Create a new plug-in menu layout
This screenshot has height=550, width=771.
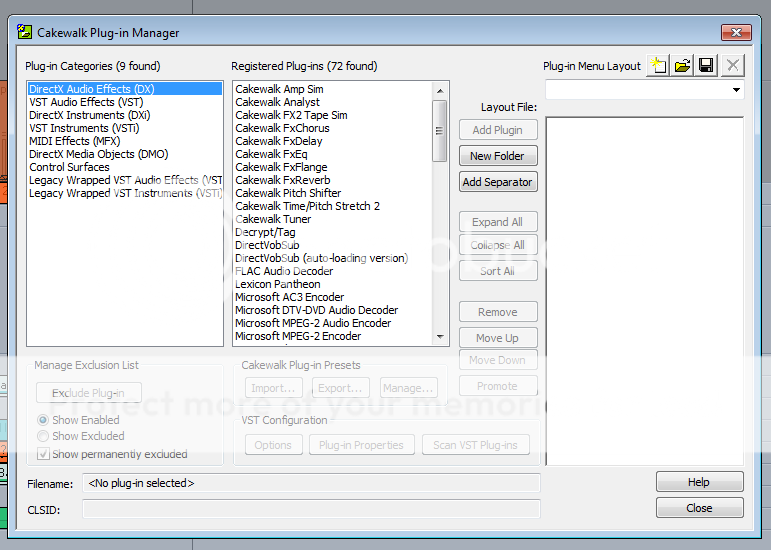click(x=657, y=66)
